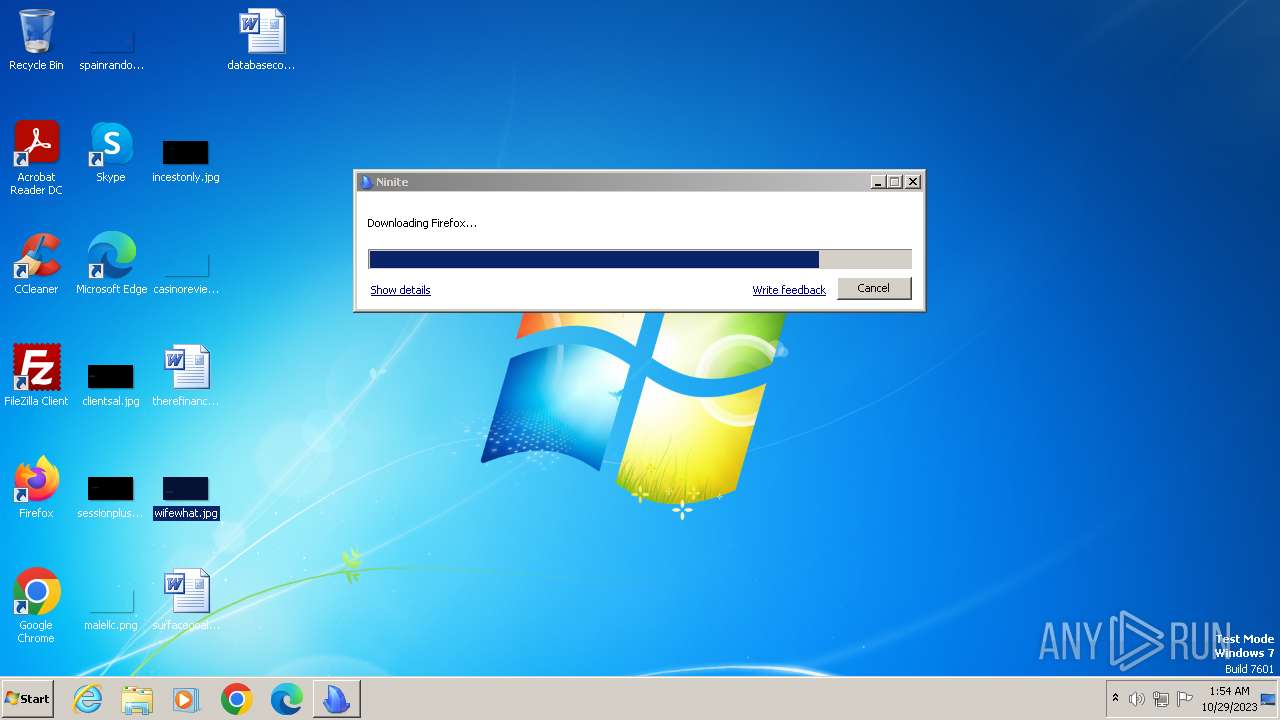Screen dimensions: 1280x720
Task: Open Edge from the taskbar
Action: (x=286, y=699)
